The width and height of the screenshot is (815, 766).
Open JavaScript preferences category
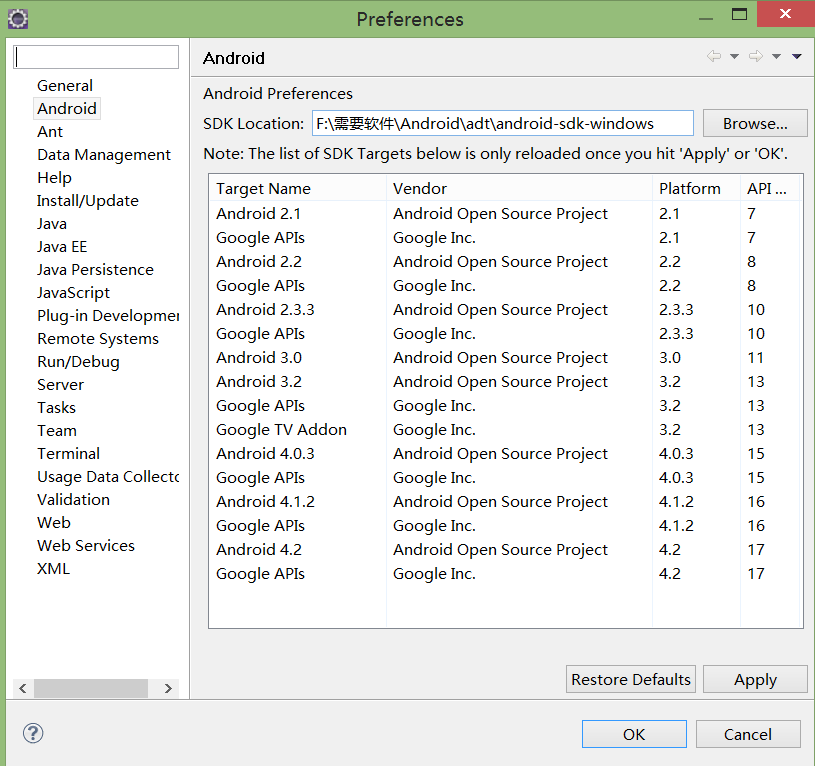(x=73, y=293)
